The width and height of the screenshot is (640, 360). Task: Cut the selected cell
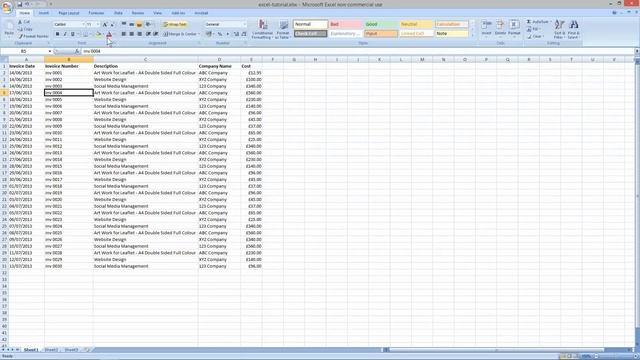click(x=24, y=22)
